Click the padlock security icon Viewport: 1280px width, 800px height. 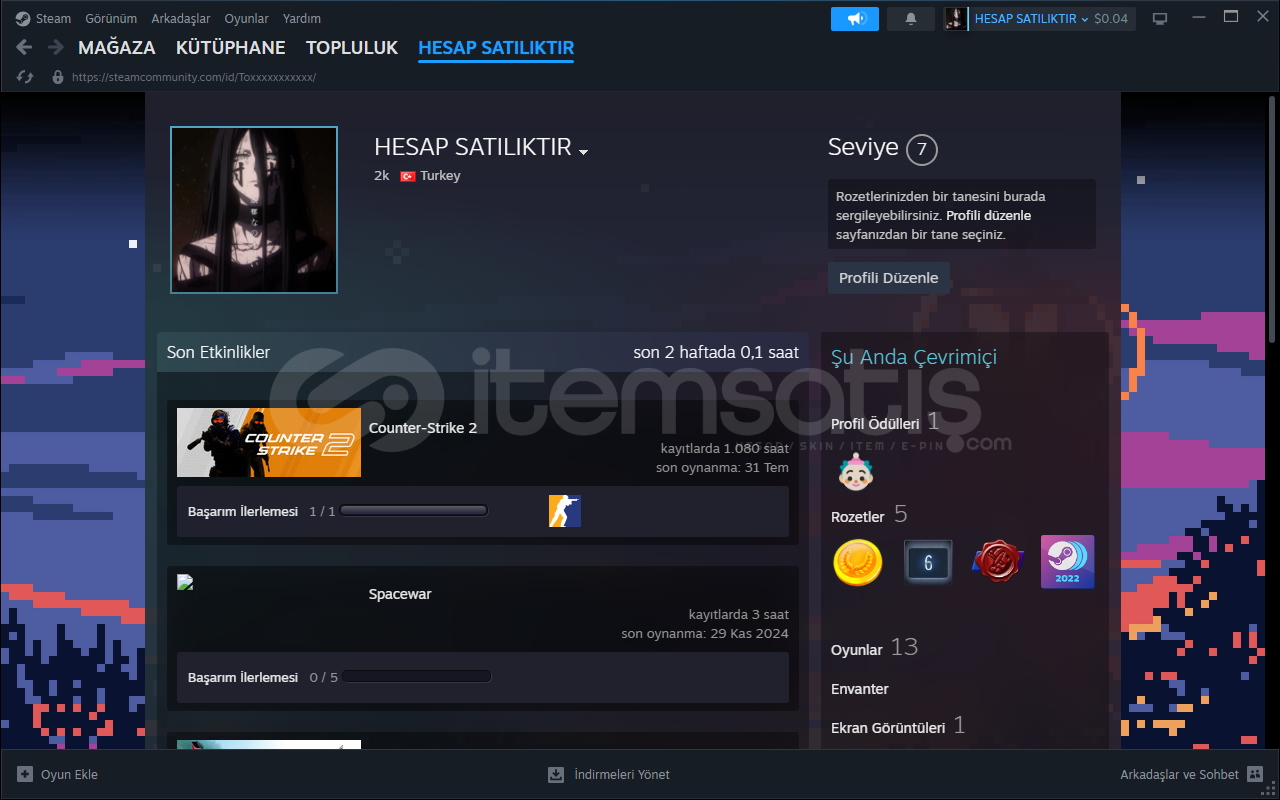click(x=57, y=77)
